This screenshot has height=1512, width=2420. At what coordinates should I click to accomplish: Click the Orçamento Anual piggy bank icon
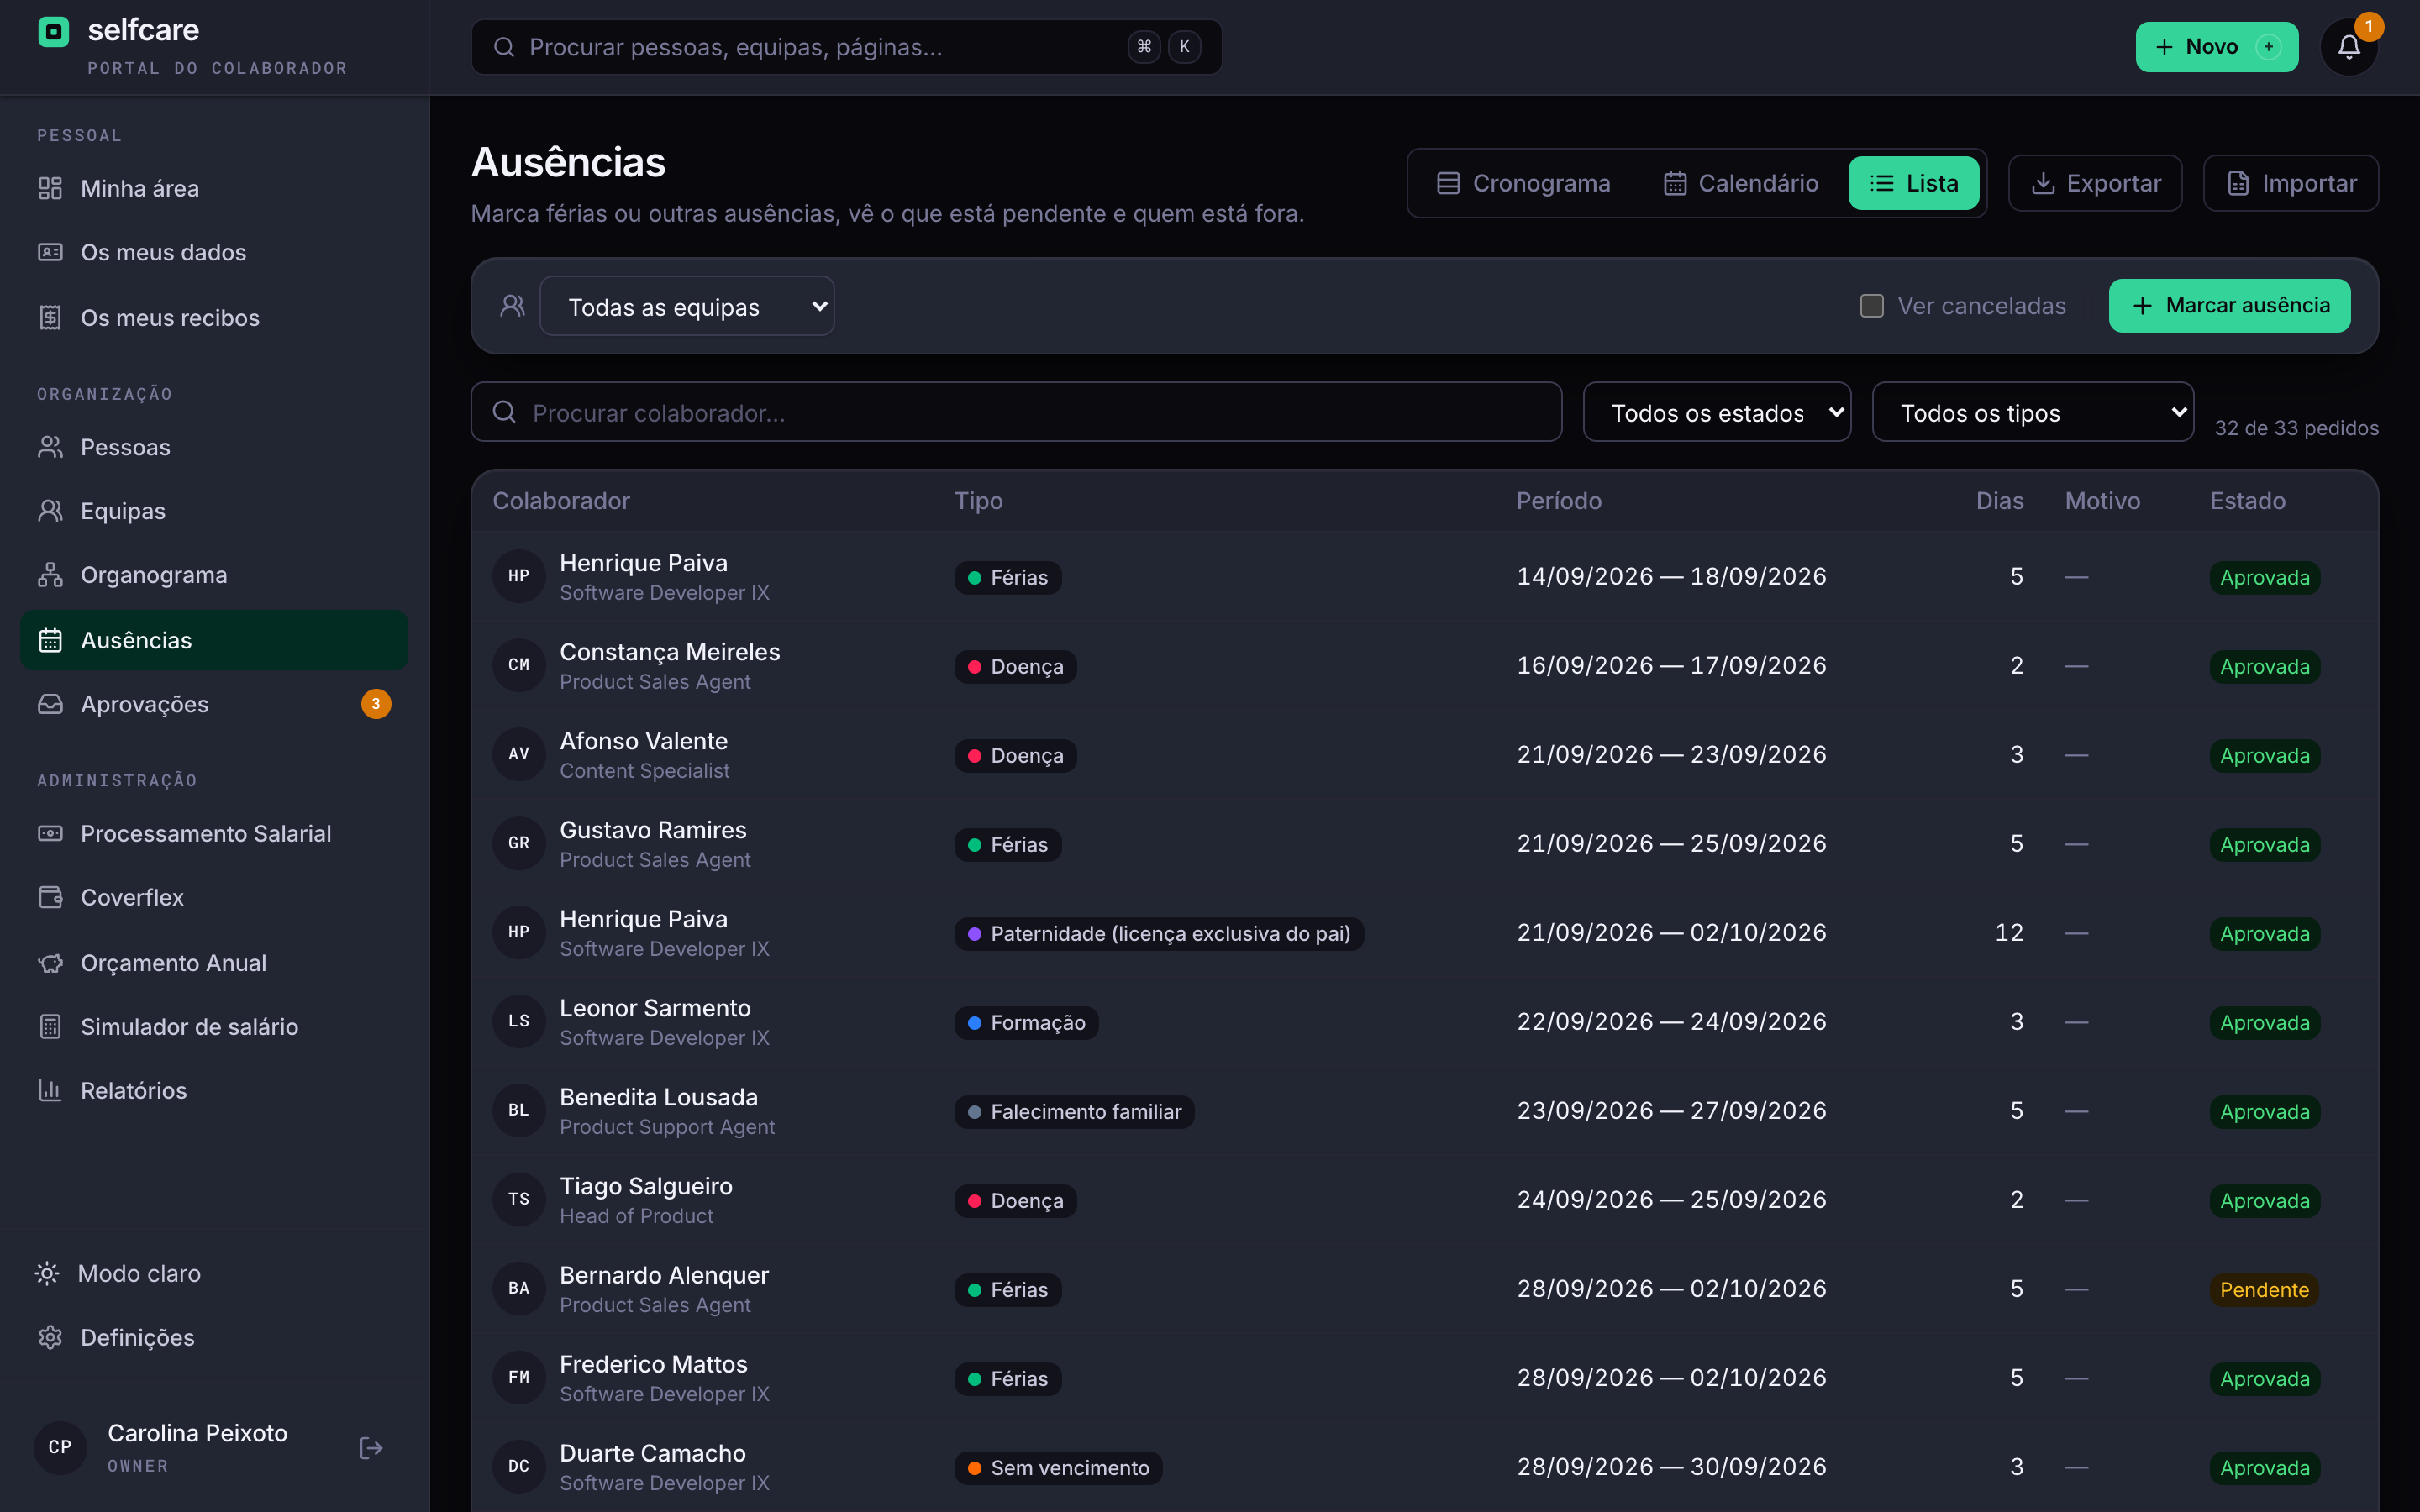[x=50, y=963]
